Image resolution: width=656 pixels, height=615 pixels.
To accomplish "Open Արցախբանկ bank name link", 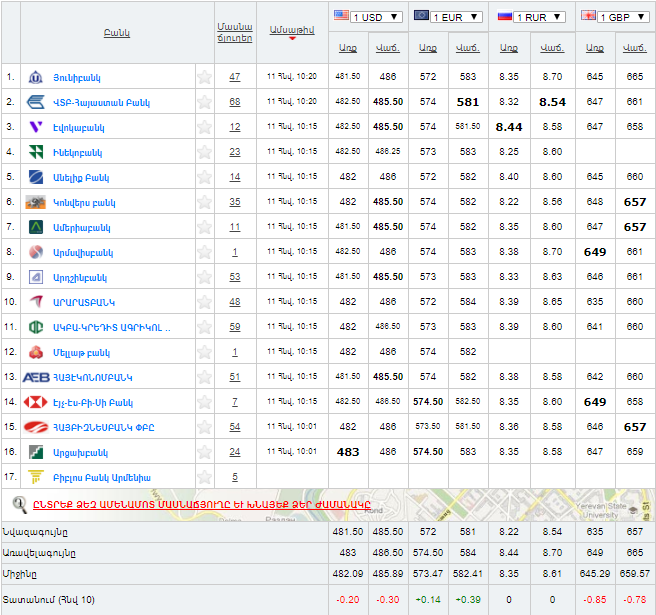I will coord(80,453).
